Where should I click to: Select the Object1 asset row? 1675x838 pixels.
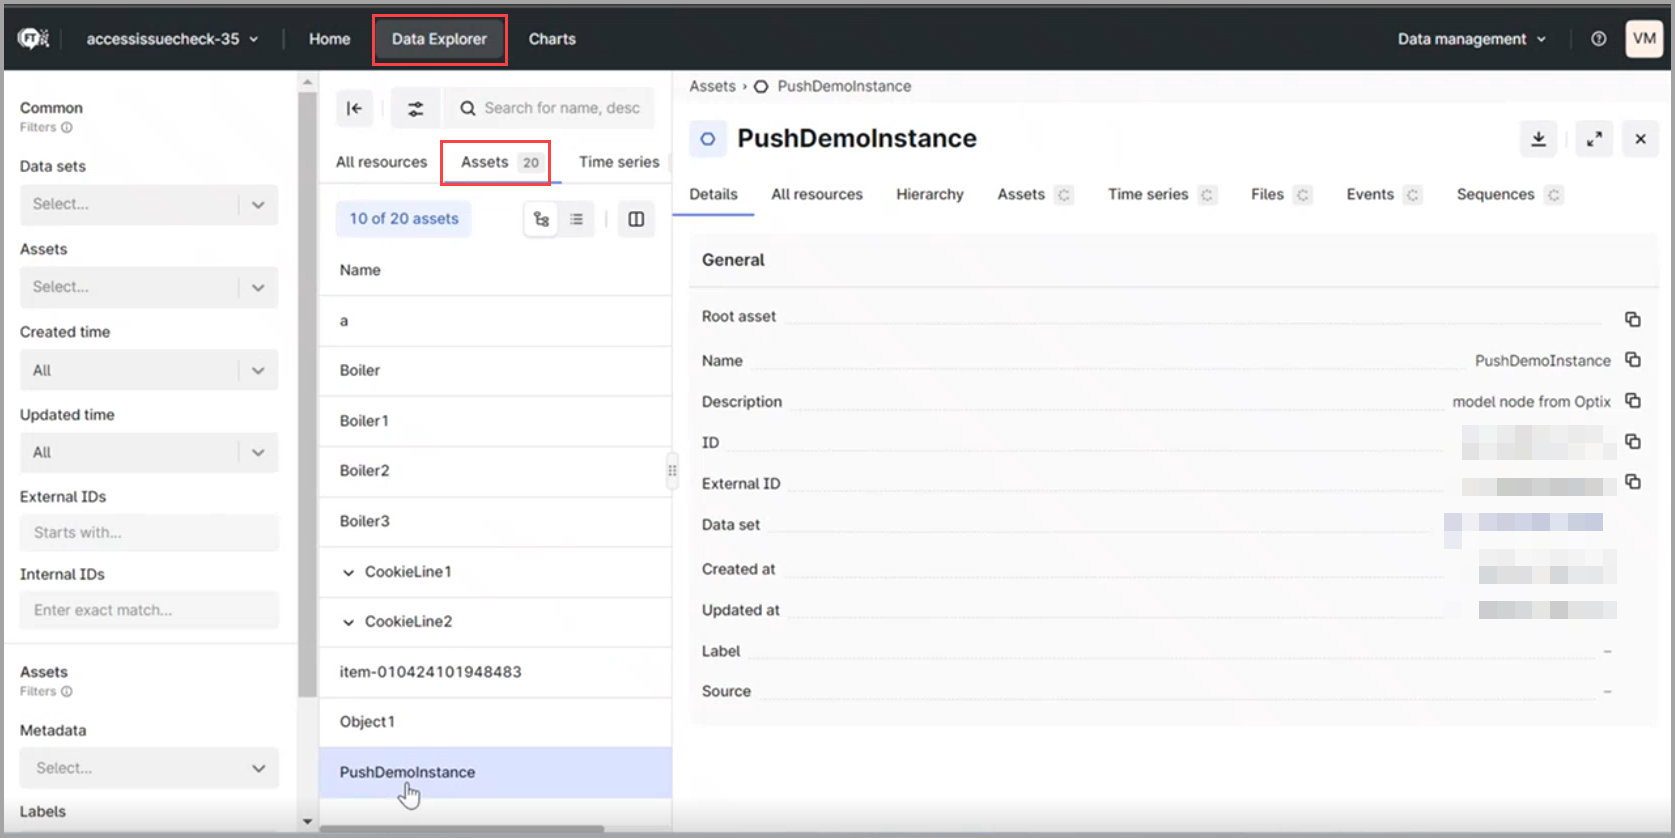coord(495,722)
